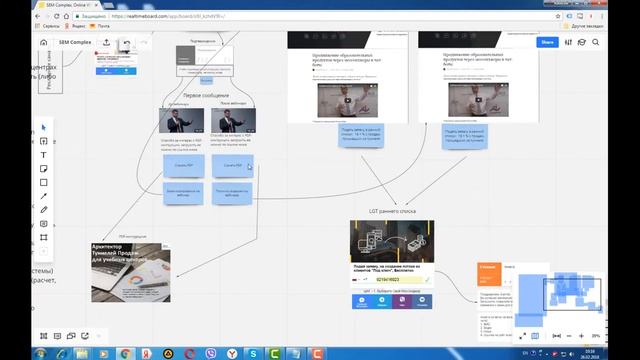
Task: Switch to the SEM Complex browser tab
Action: [x=68, y=5]
